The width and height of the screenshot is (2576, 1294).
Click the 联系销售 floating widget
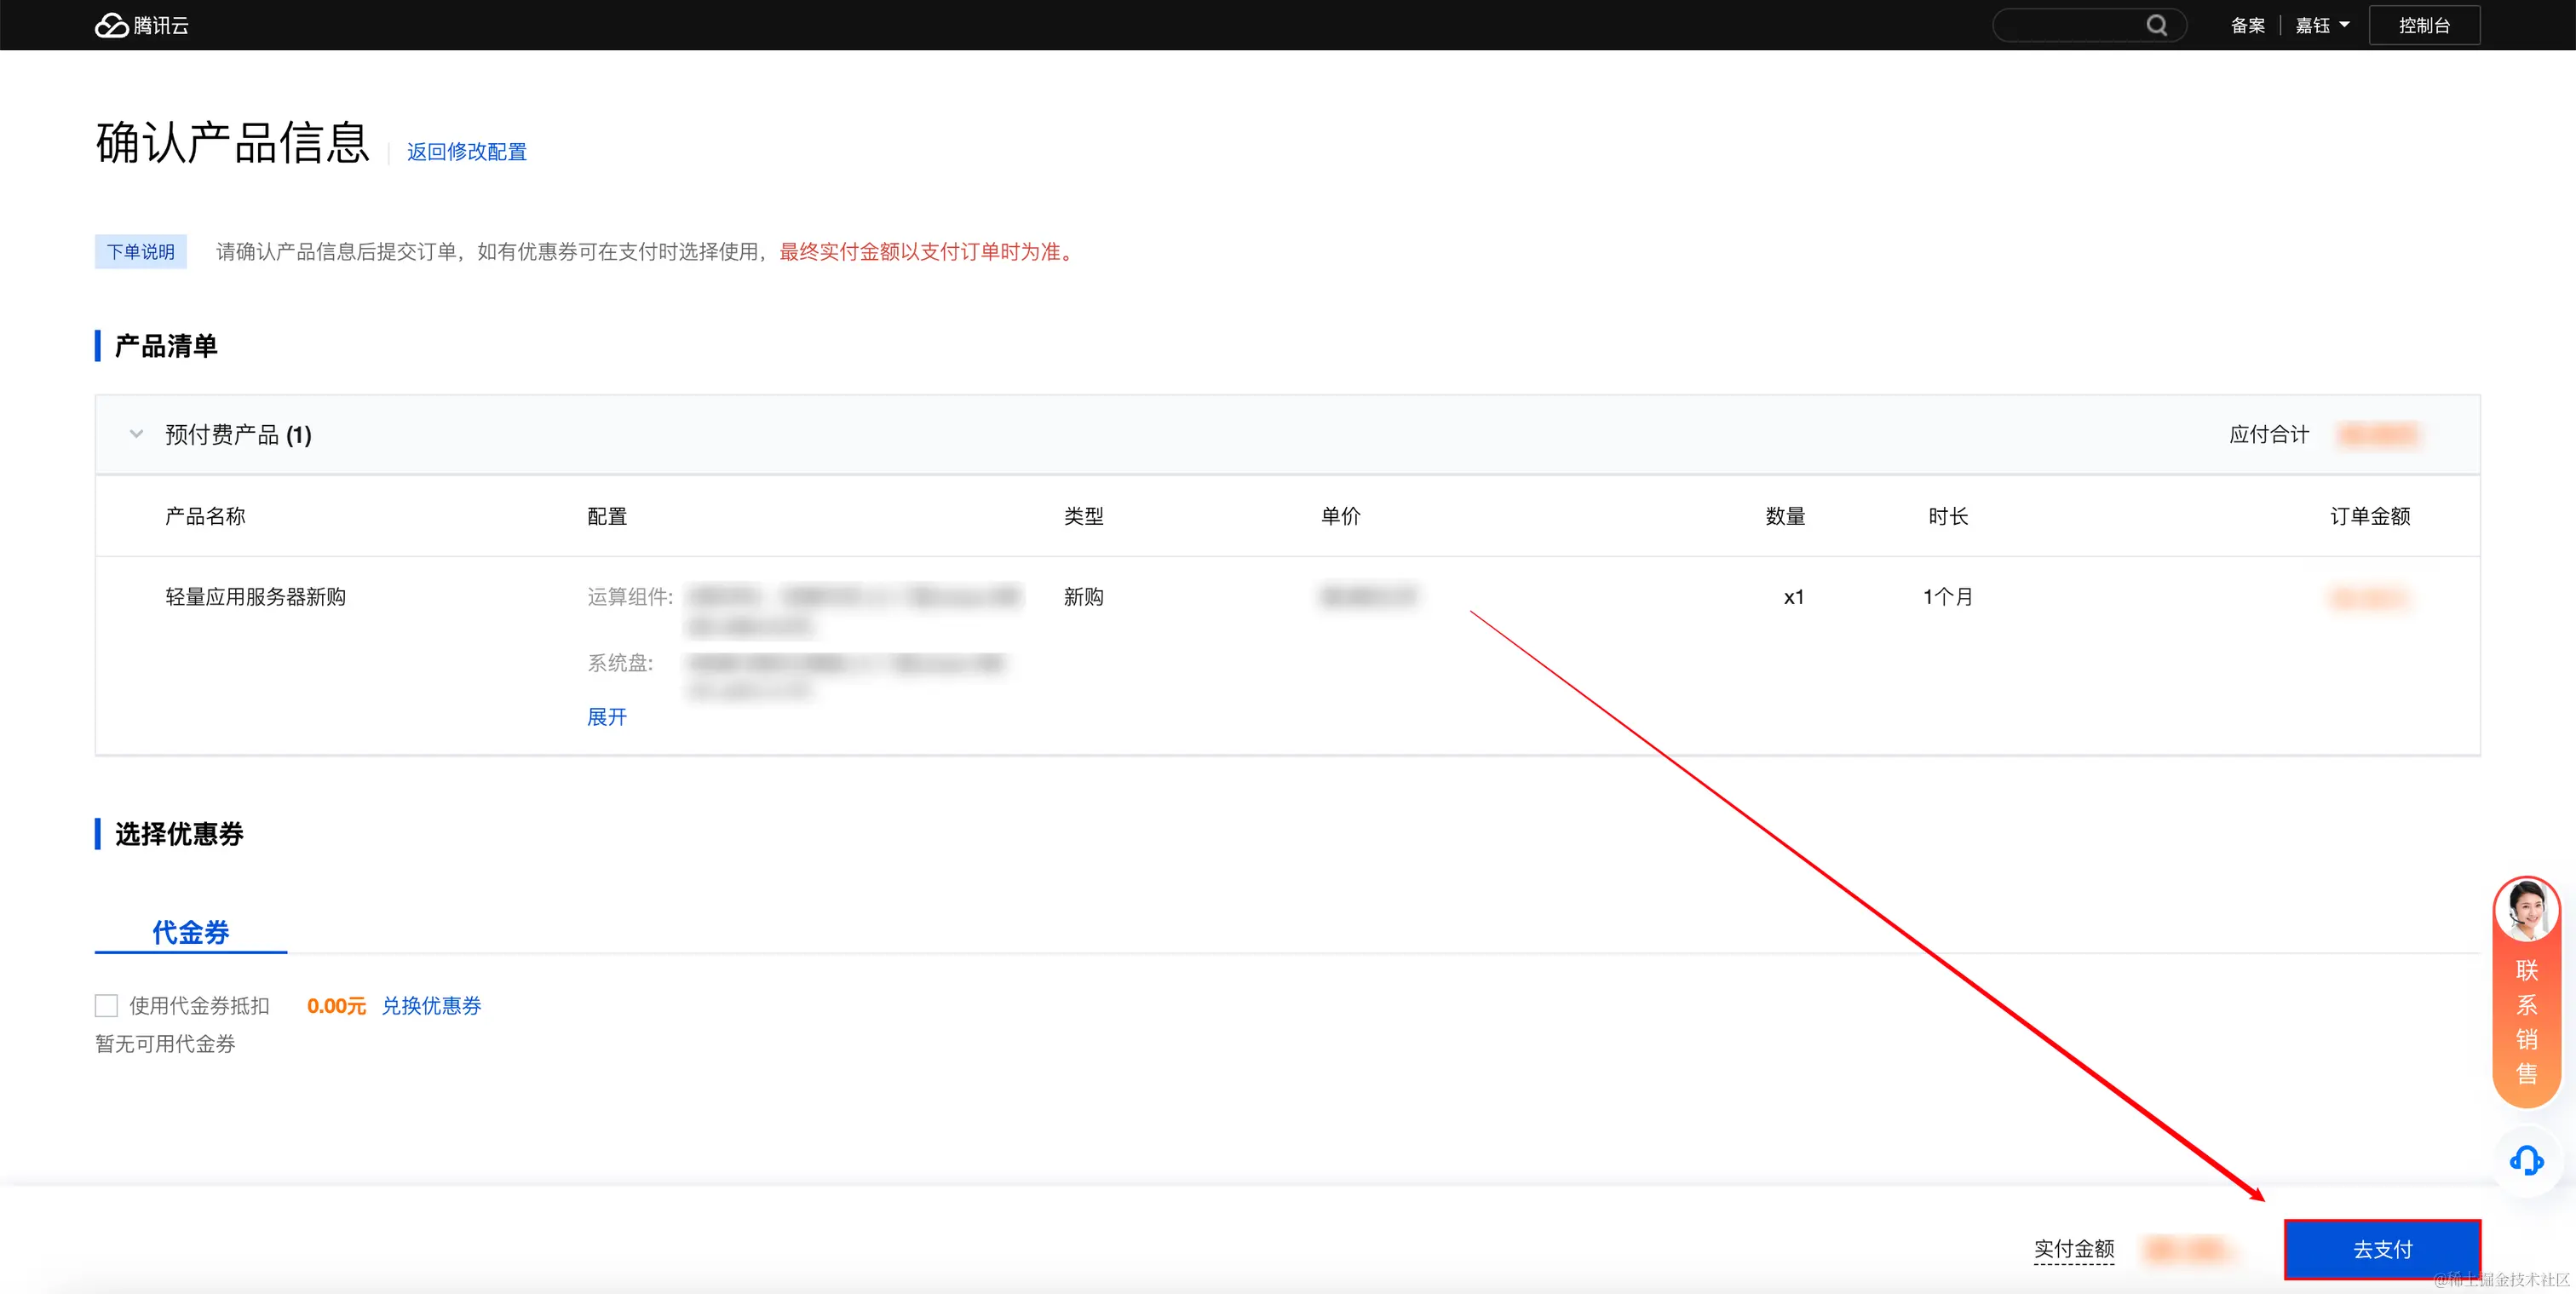(x=2526, y=1021)
